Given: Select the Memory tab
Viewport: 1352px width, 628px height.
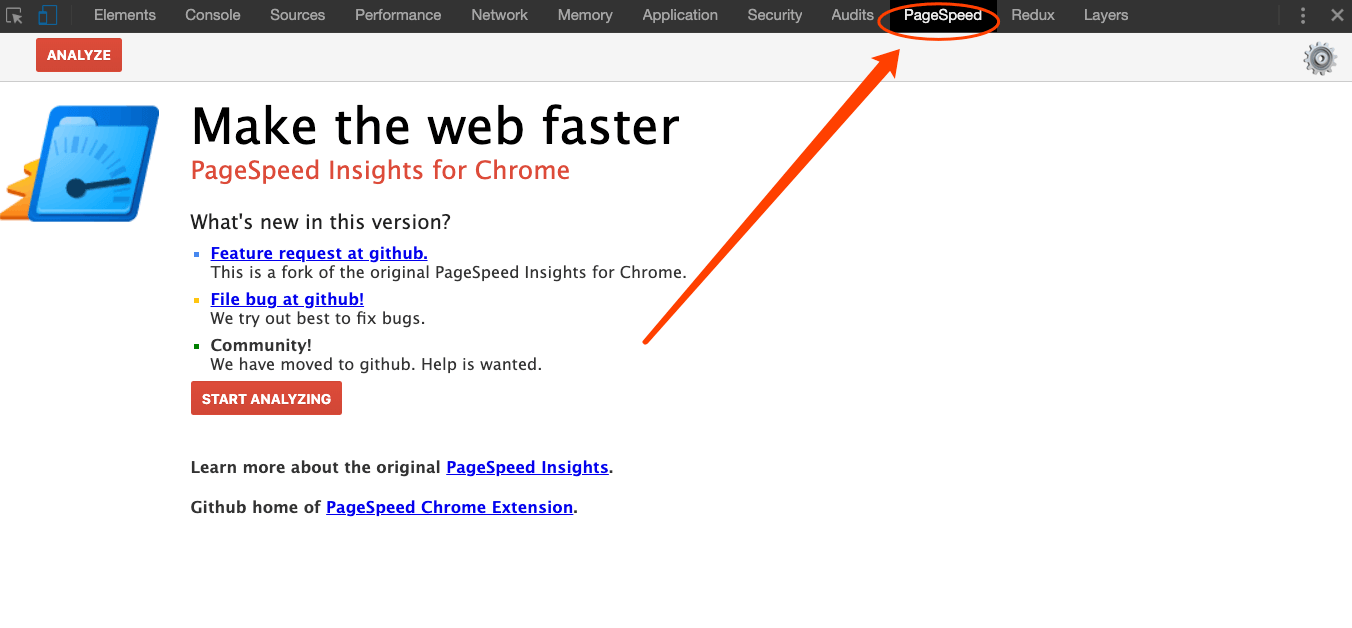Looking at the screenshot, I should tap(585, 15).
